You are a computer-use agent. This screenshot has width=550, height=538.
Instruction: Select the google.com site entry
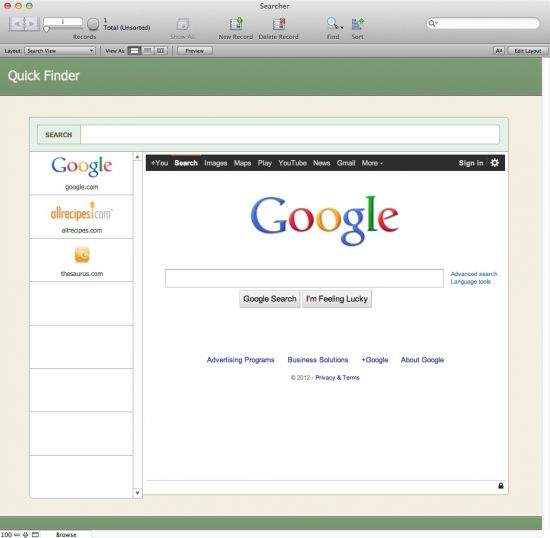[x=81, y=173]
